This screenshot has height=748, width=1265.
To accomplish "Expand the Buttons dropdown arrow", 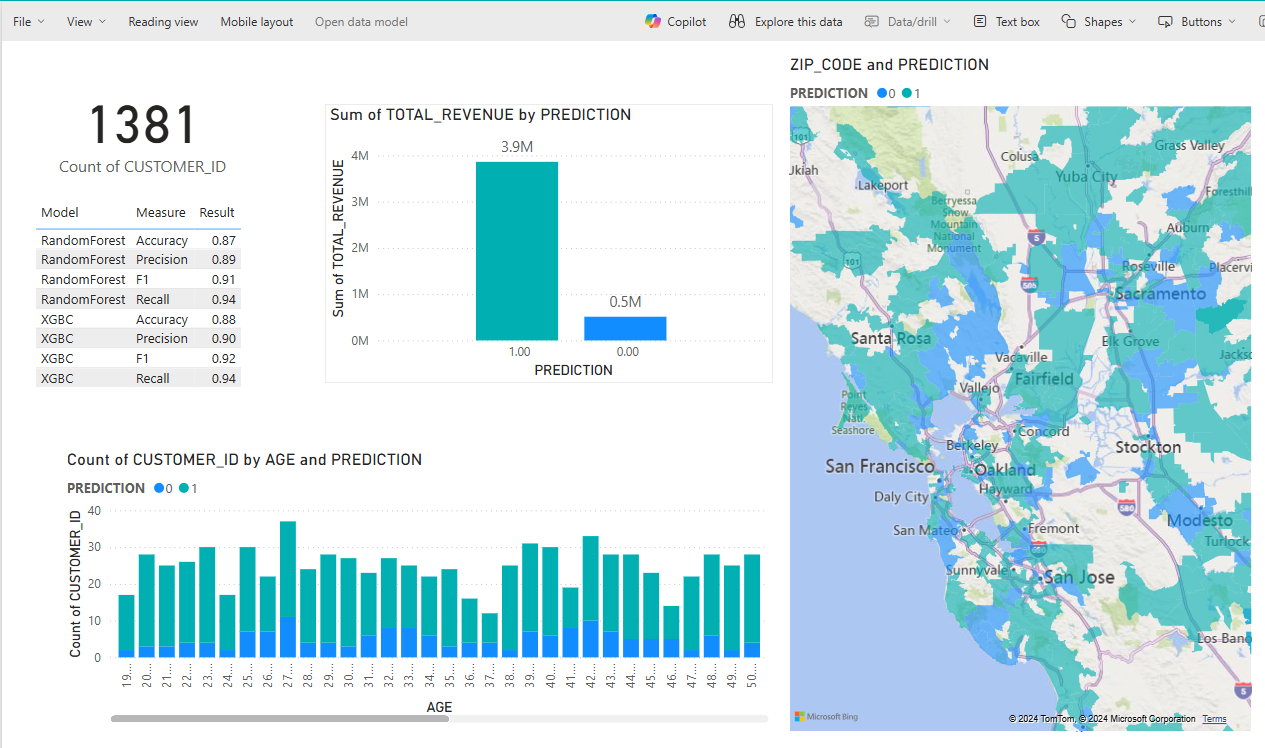I will point(1232,21).
